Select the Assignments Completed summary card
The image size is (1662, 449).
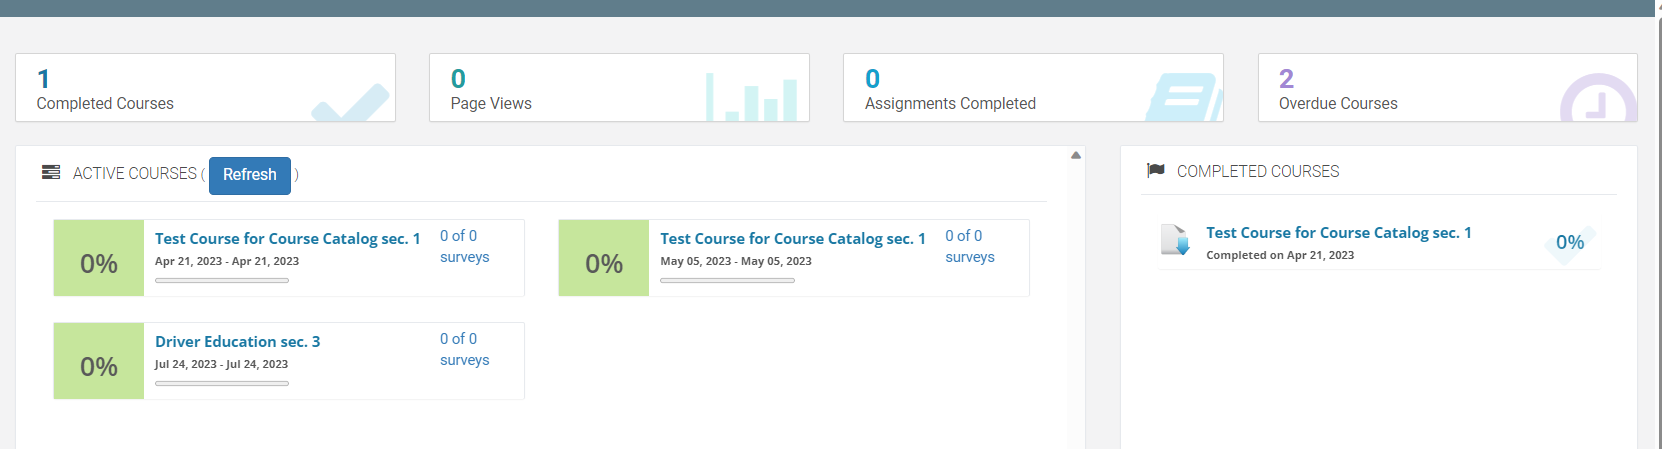pos(1033,88)
